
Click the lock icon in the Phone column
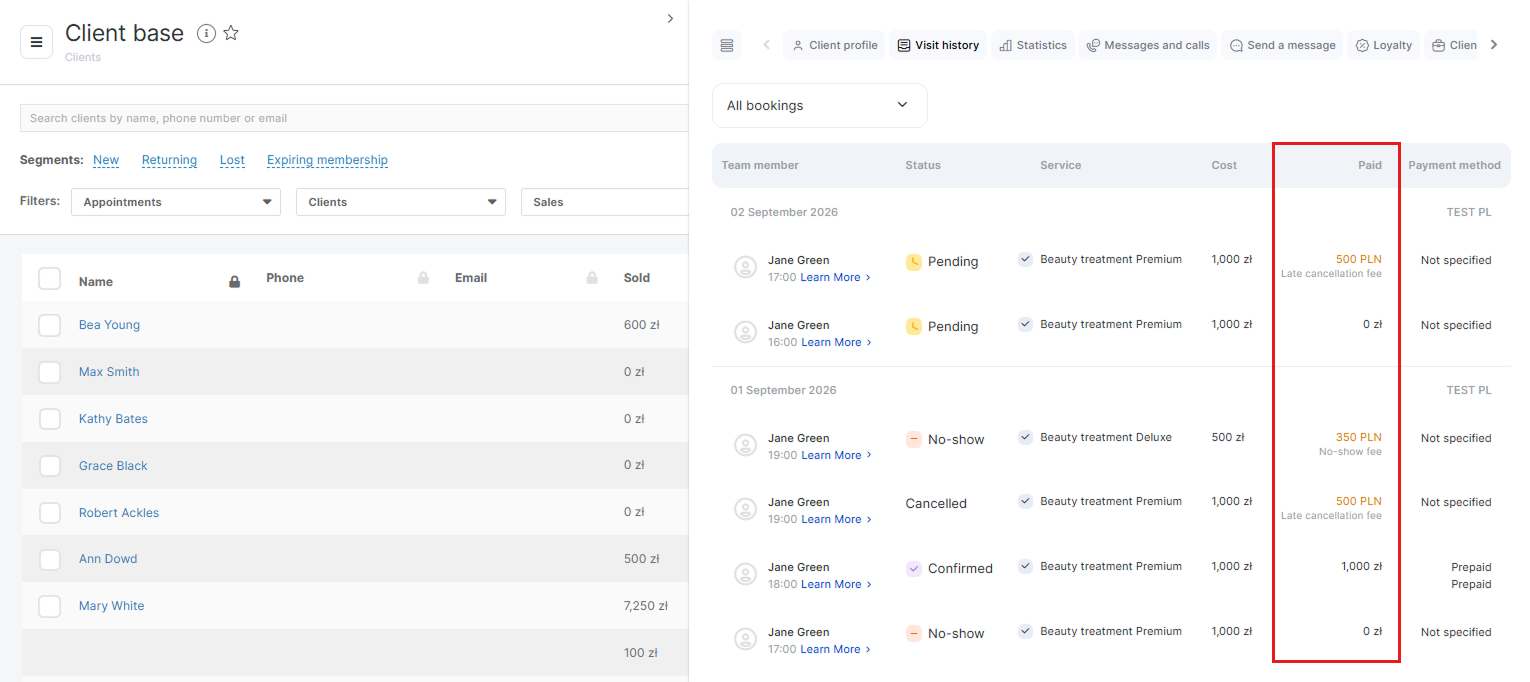tap(423, 278)
